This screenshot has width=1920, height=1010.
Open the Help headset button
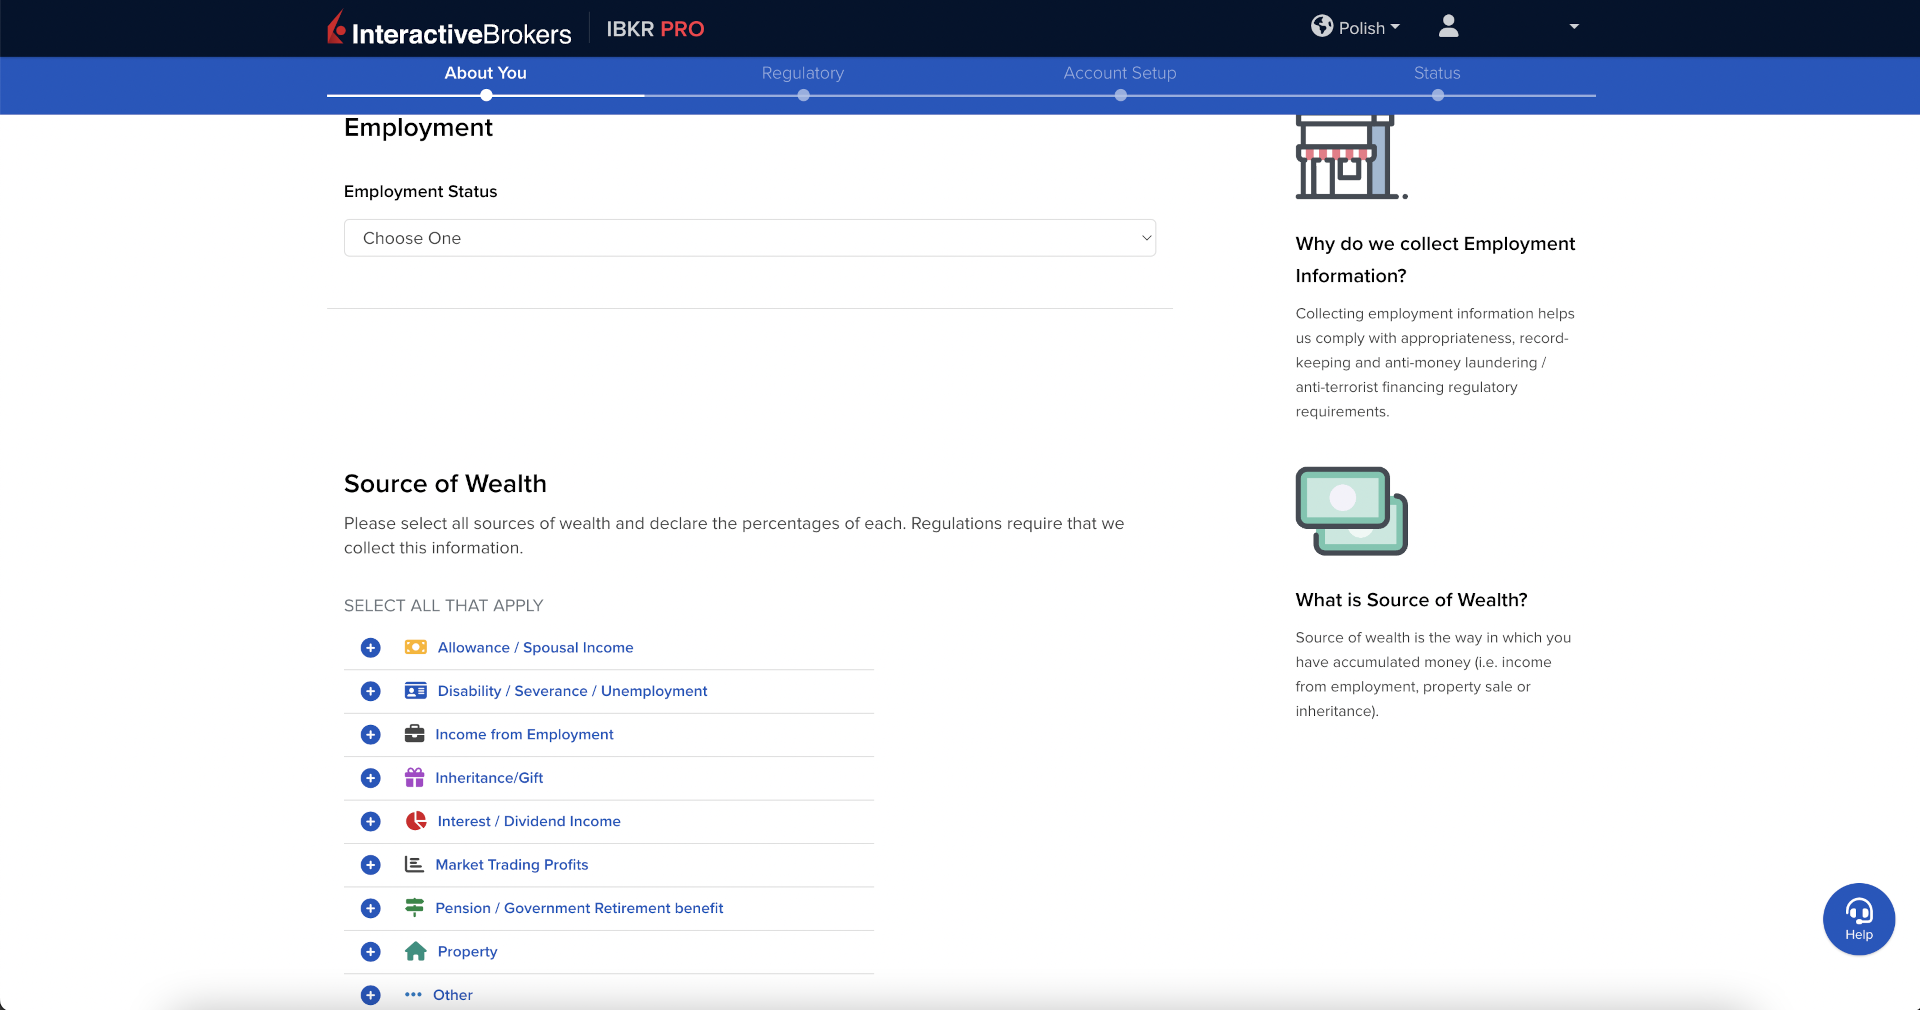[x=1858, y=918]
